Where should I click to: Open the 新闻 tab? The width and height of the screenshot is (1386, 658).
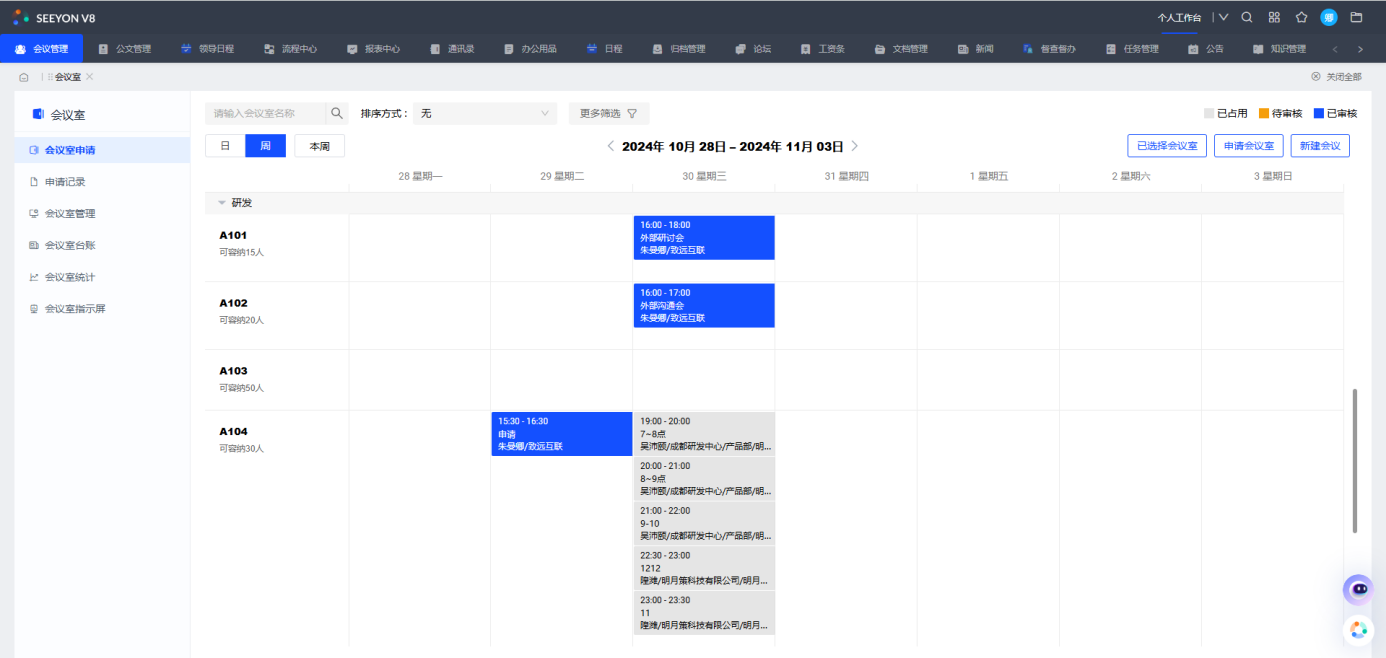pos(976,49)
